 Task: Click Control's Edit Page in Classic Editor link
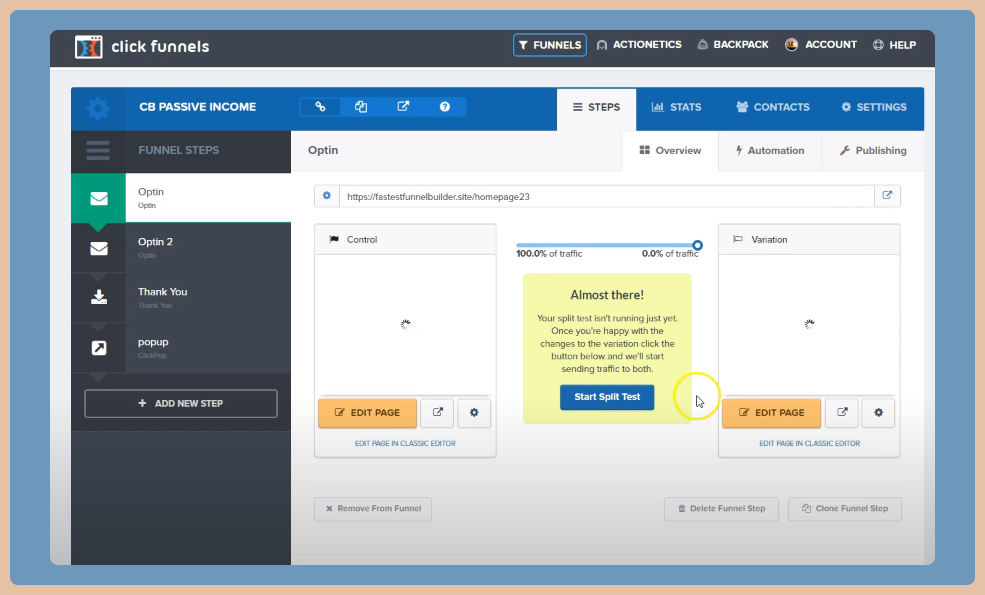point(405,444)
